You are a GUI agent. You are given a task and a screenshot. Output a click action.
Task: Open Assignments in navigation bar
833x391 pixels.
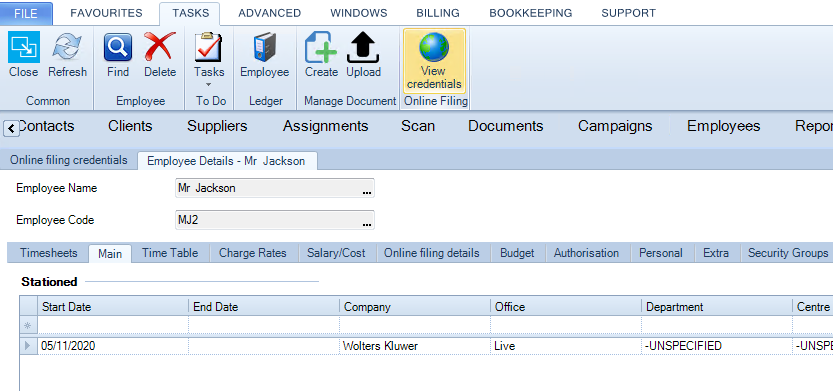coord(326,126)
